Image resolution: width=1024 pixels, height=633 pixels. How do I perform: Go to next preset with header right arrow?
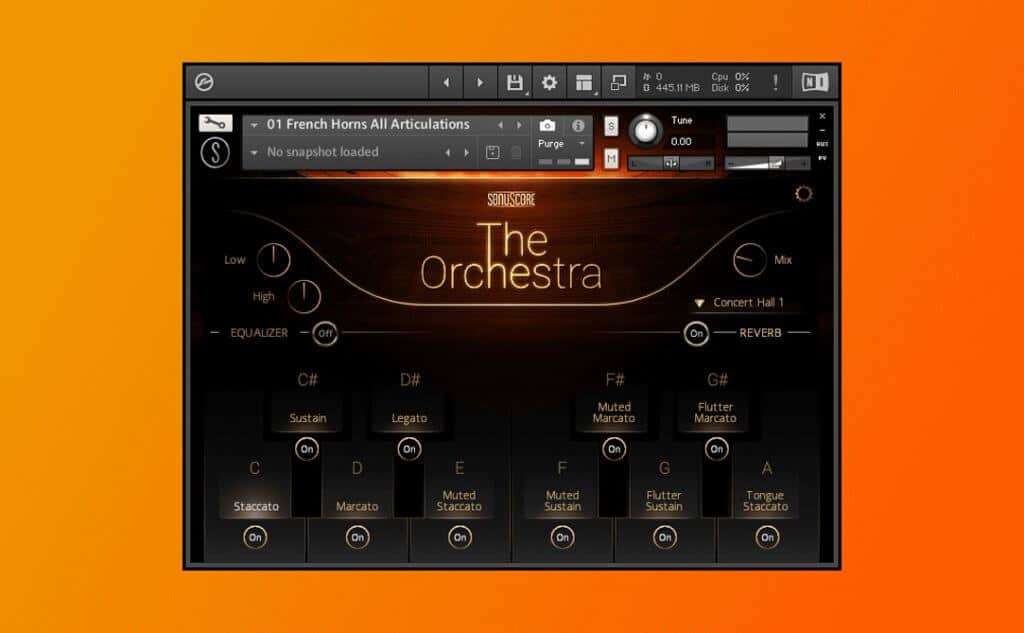pos(480,82)
